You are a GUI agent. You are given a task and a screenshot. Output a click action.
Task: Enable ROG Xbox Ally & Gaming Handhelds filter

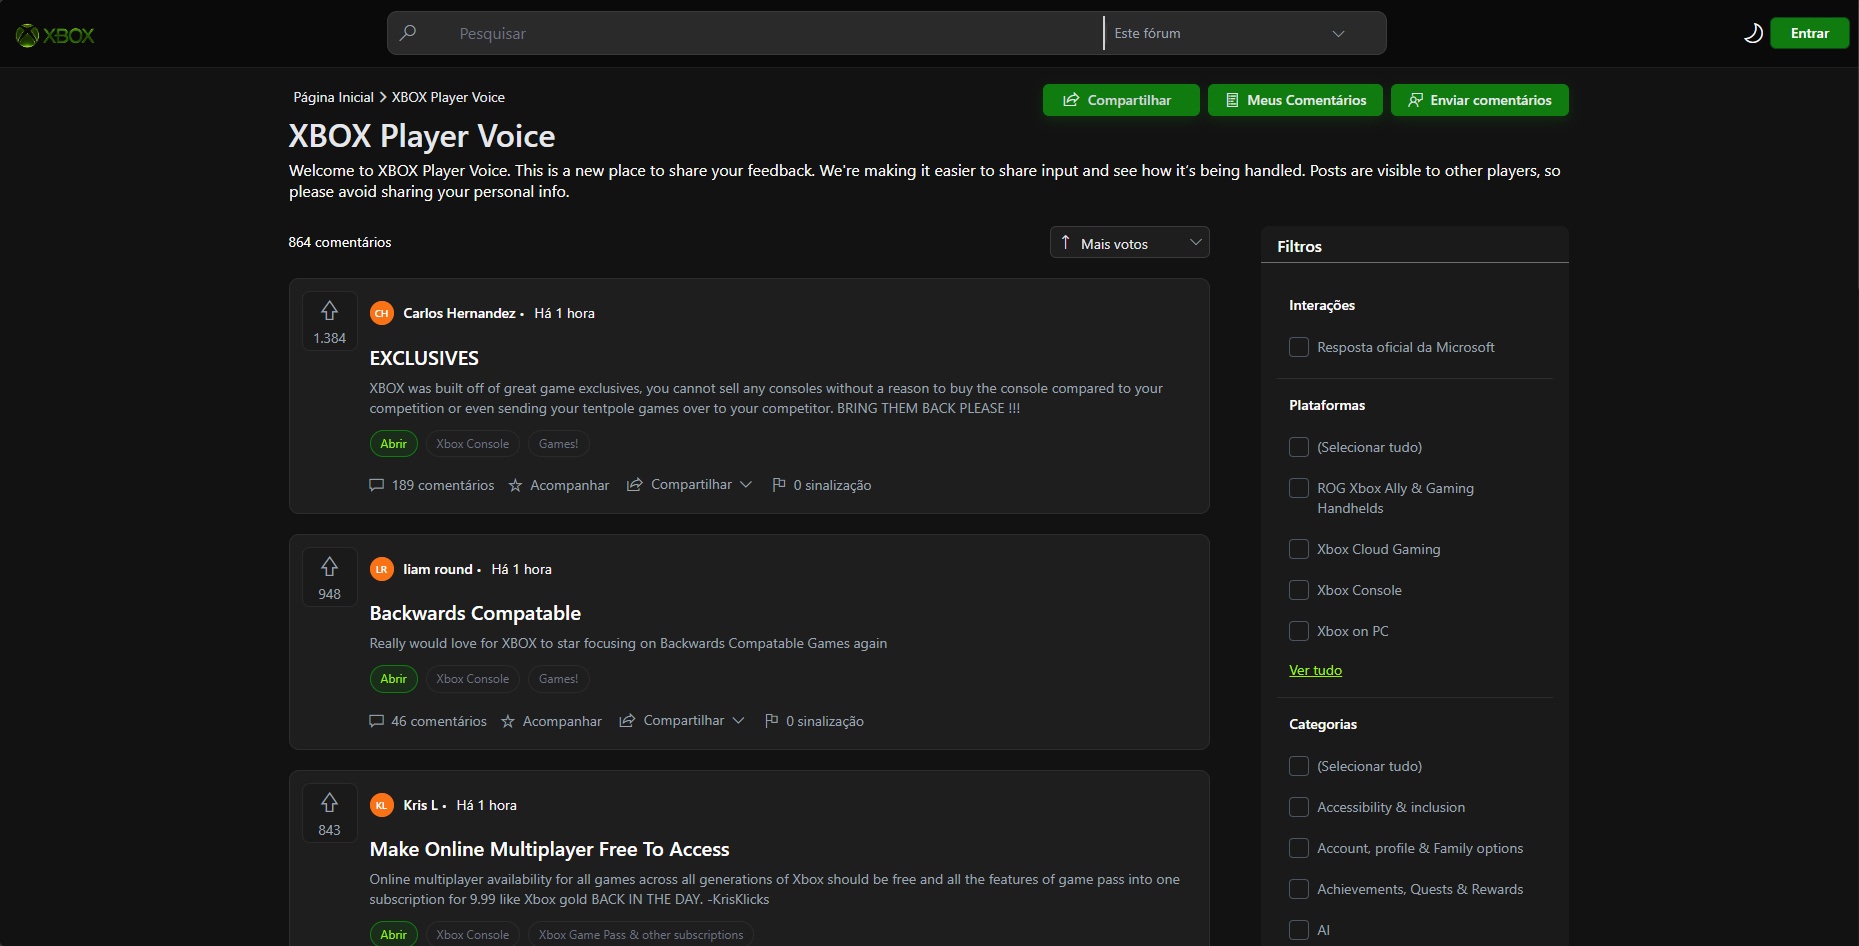pos(1299,488)
